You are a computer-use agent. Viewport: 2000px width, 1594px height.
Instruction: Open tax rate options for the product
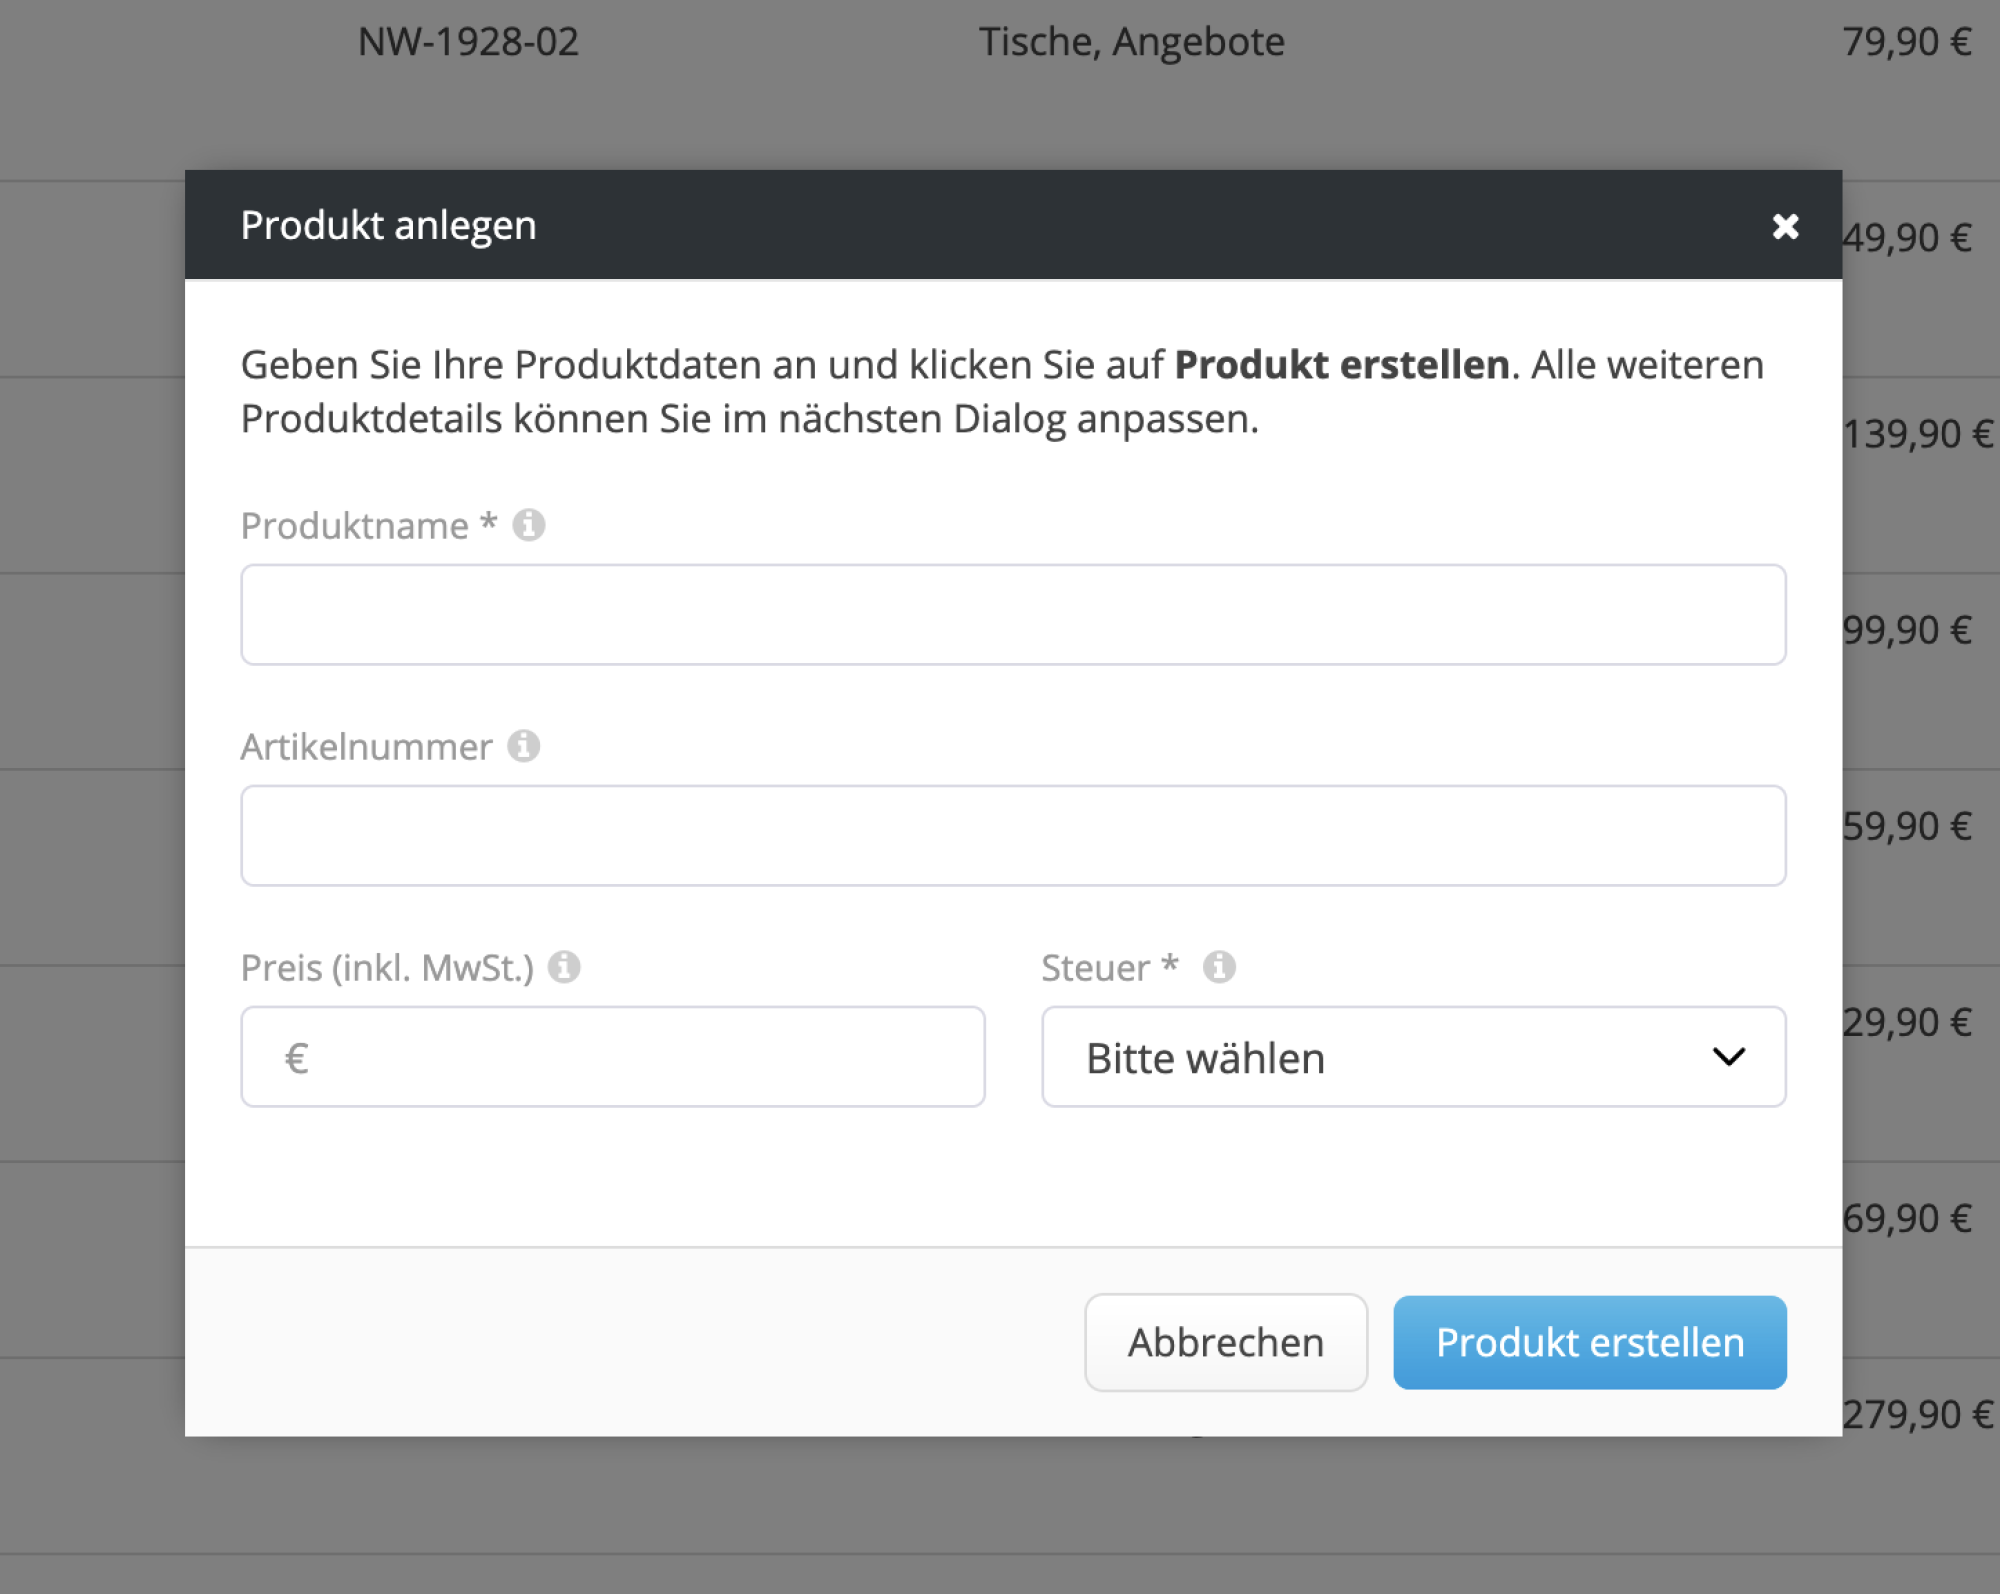pos(1413,1057)
